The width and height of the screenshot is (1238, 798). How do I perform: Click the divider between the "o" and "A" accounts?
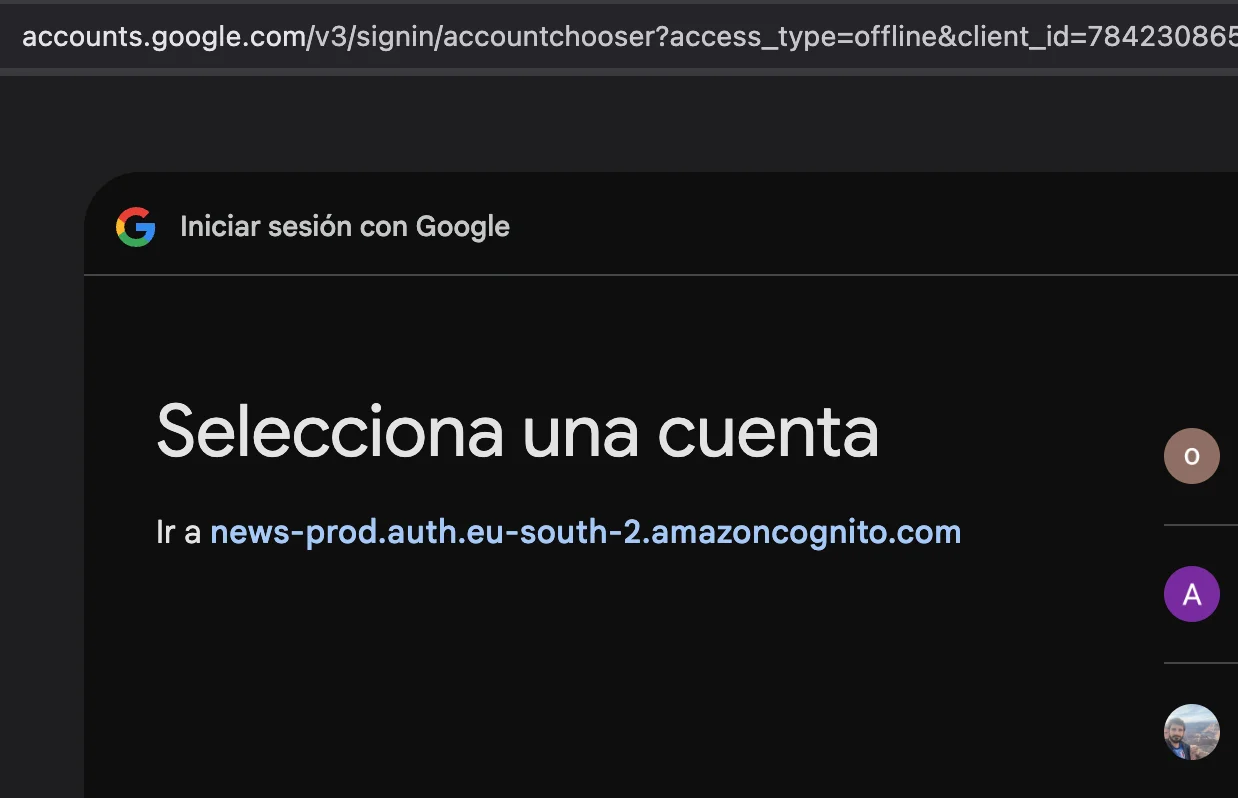point(1201,524)
